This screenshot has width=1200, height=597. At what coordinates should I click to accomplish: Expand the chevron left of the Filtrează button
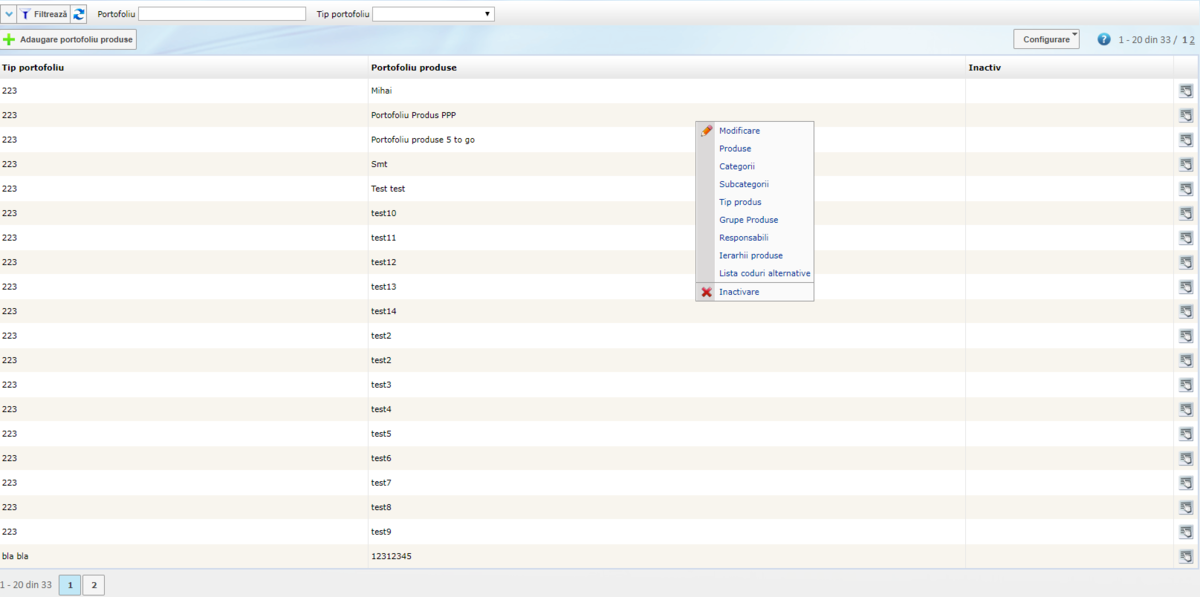click(x=9, y=14)
